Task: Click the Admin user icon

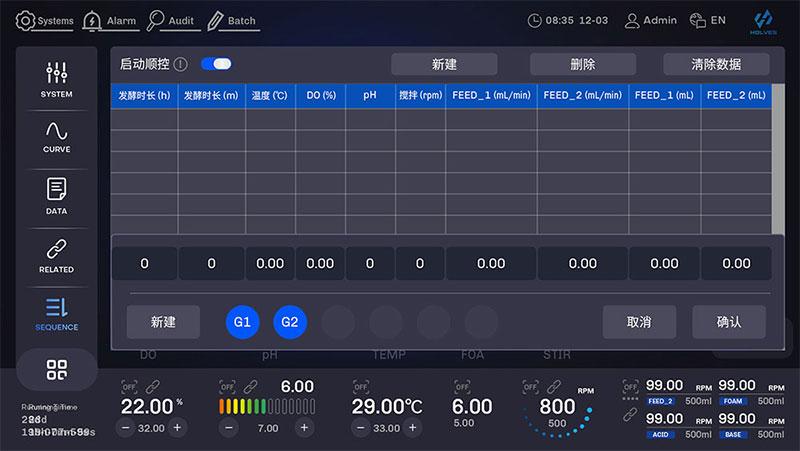Action: click(x=632, y=20)
